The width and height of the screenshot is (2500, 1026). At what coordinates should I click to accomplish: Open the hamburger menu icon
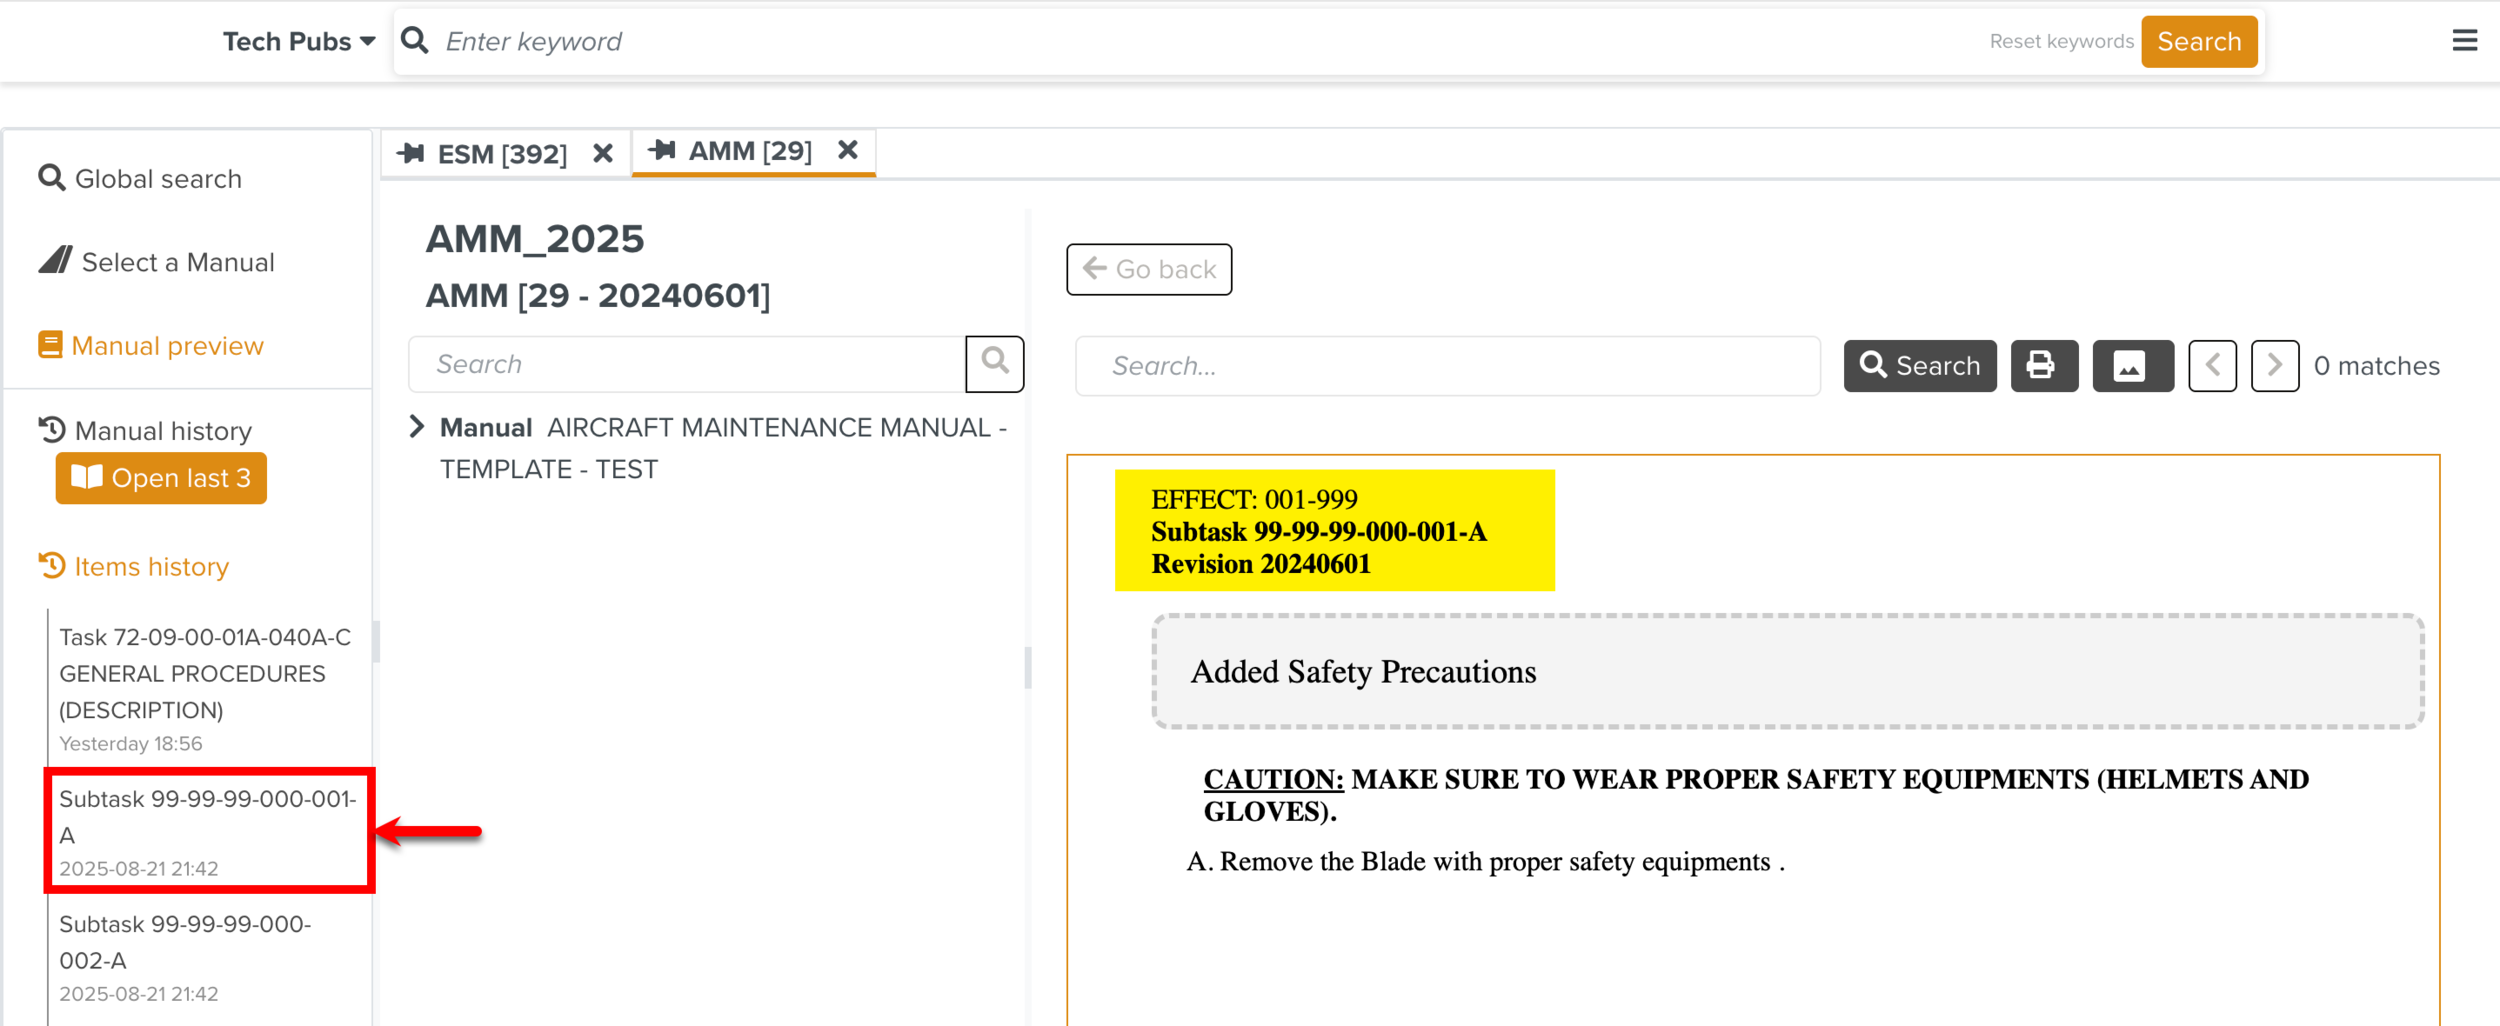pyautogui.click(x=2464, y=41)
